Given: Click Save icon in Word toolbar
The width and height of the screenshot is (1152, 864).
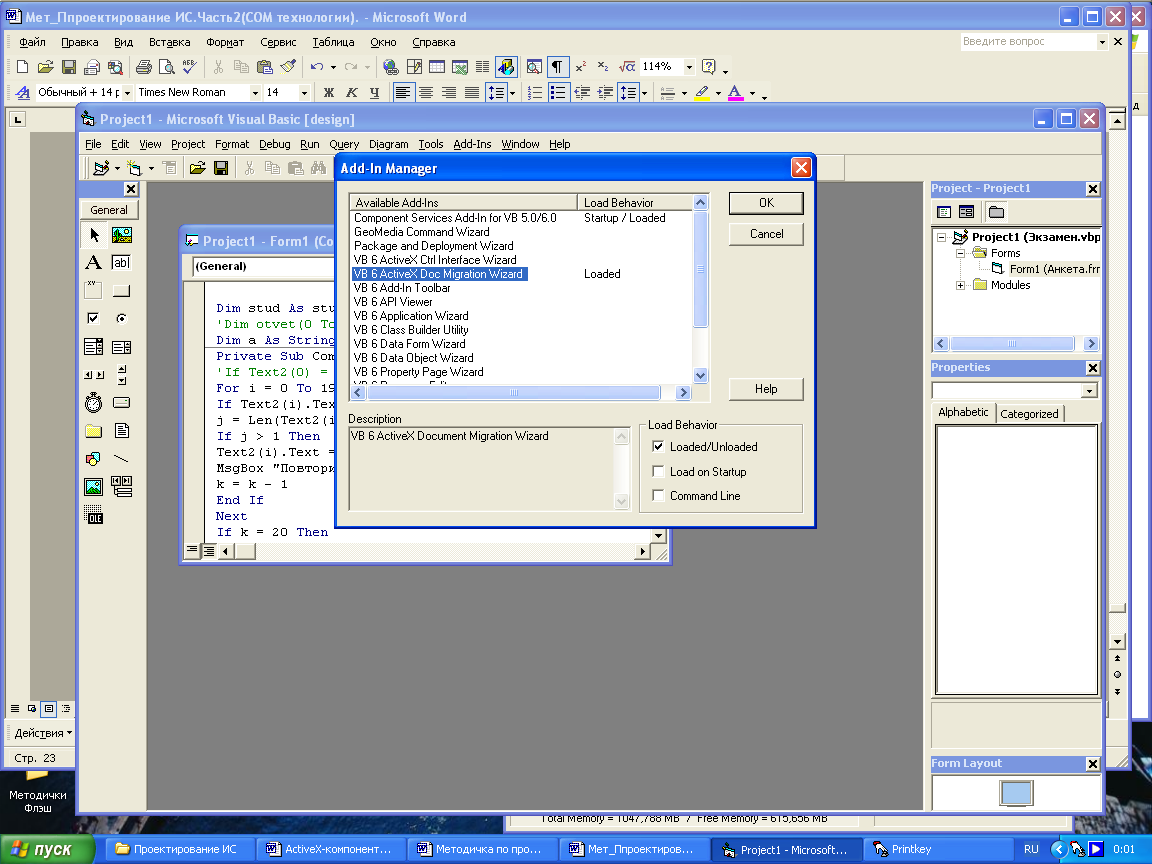Looking at the screenshot, I should (x=69, y=67).
